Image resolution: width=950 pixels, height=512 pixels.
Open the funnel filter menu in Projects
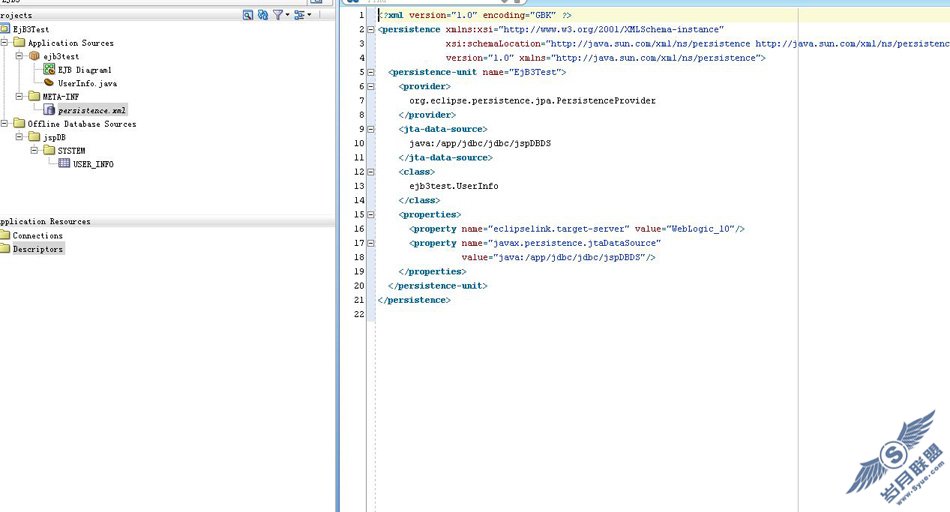coord(281,15)
